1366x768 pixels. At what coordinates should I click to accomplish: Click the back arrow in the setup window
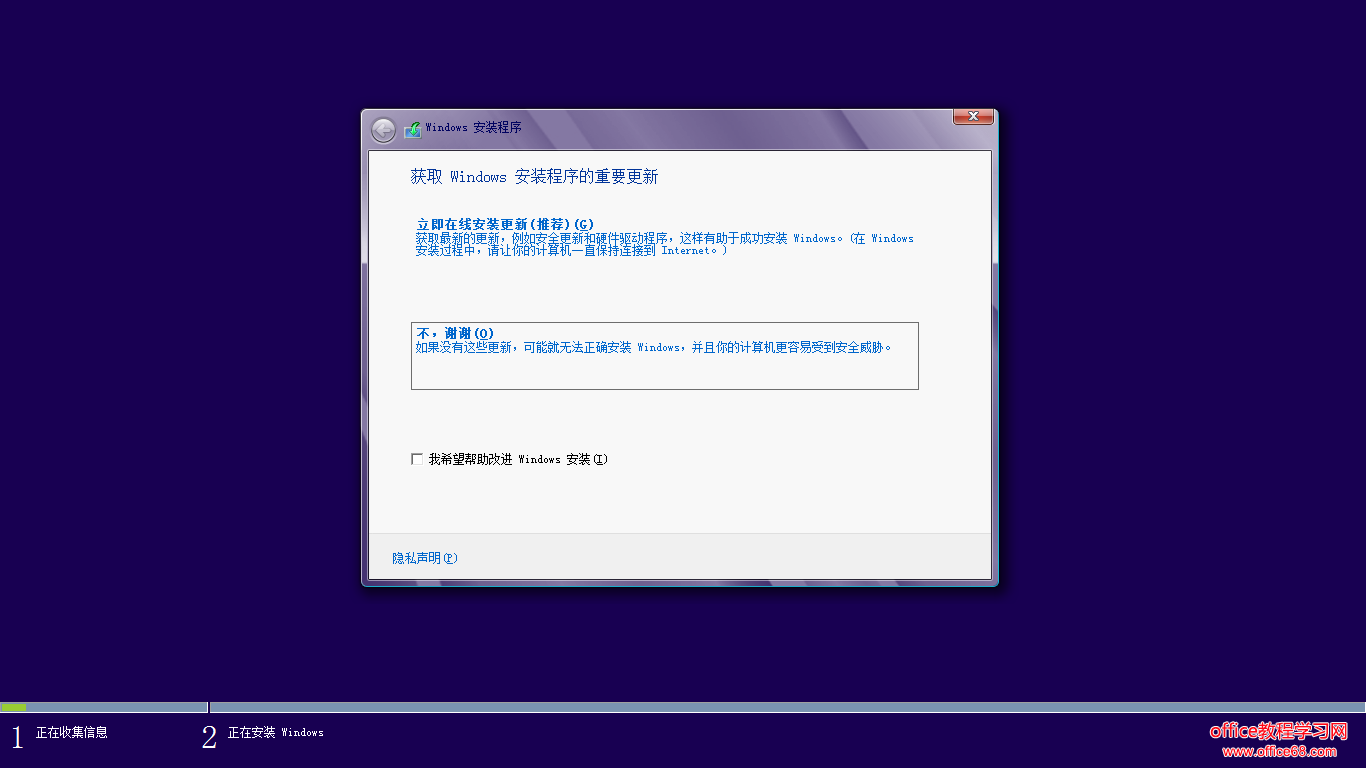pos(383,130)
